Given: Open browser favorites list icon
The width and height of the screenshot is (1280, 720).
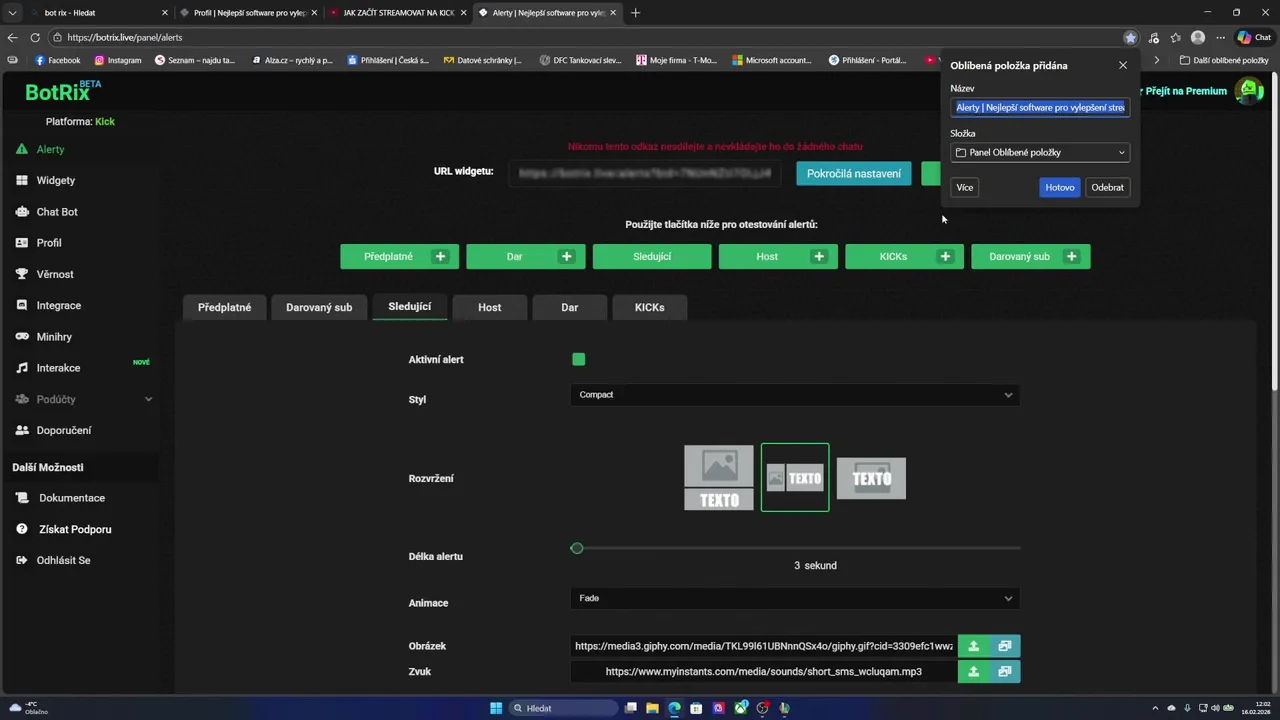Looking at the screenshot, I should 1176,38.
